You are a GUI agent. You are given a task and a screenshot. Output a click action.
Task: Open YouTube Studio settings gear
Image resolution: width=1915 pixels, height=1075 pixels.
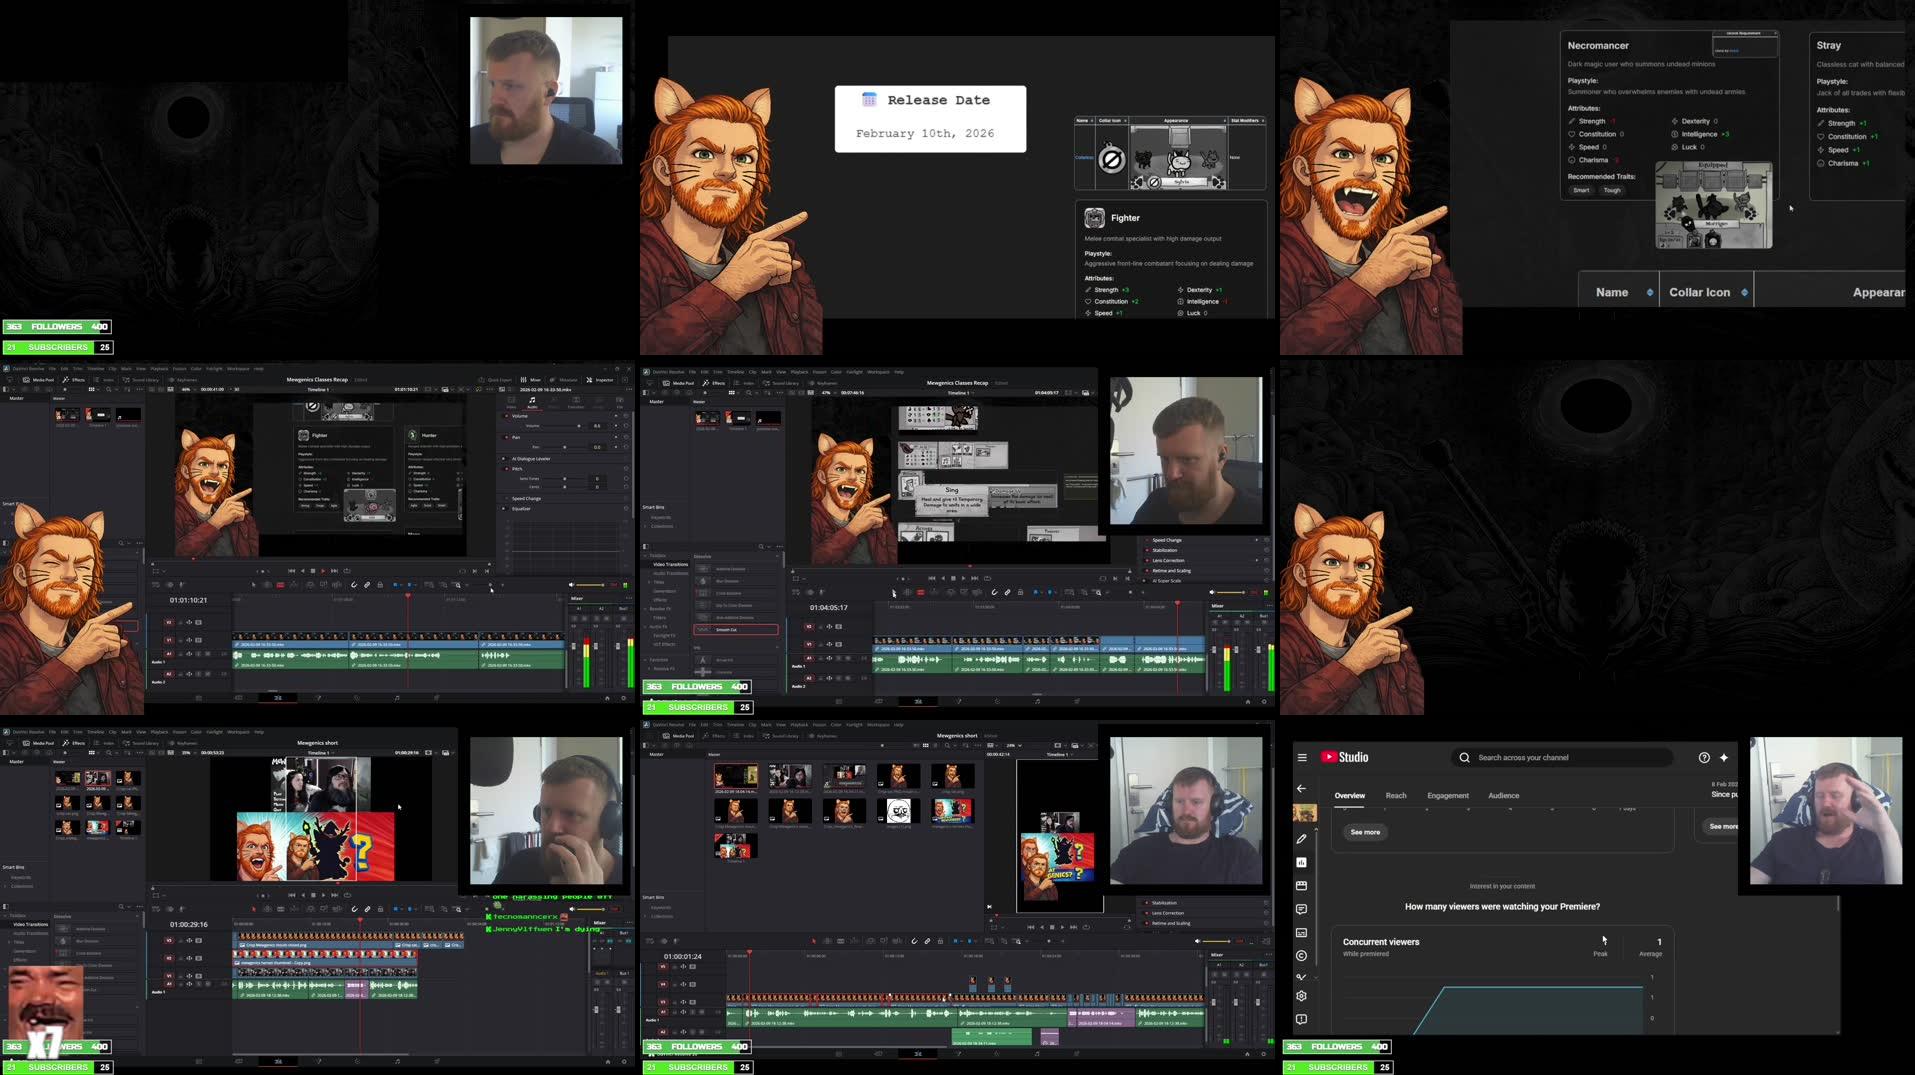click(x=1302, y=996)
